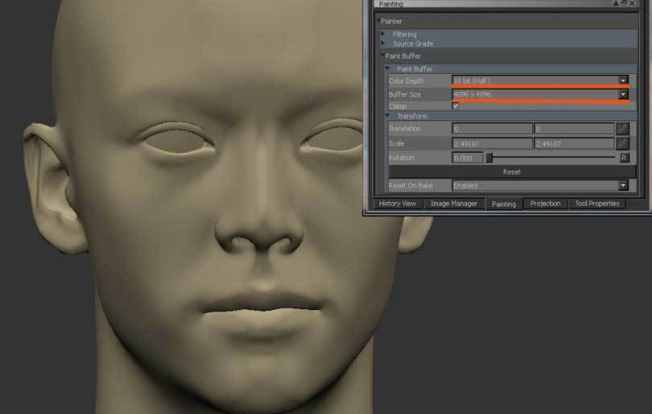Expand the Filtering section

click(383, 34)
